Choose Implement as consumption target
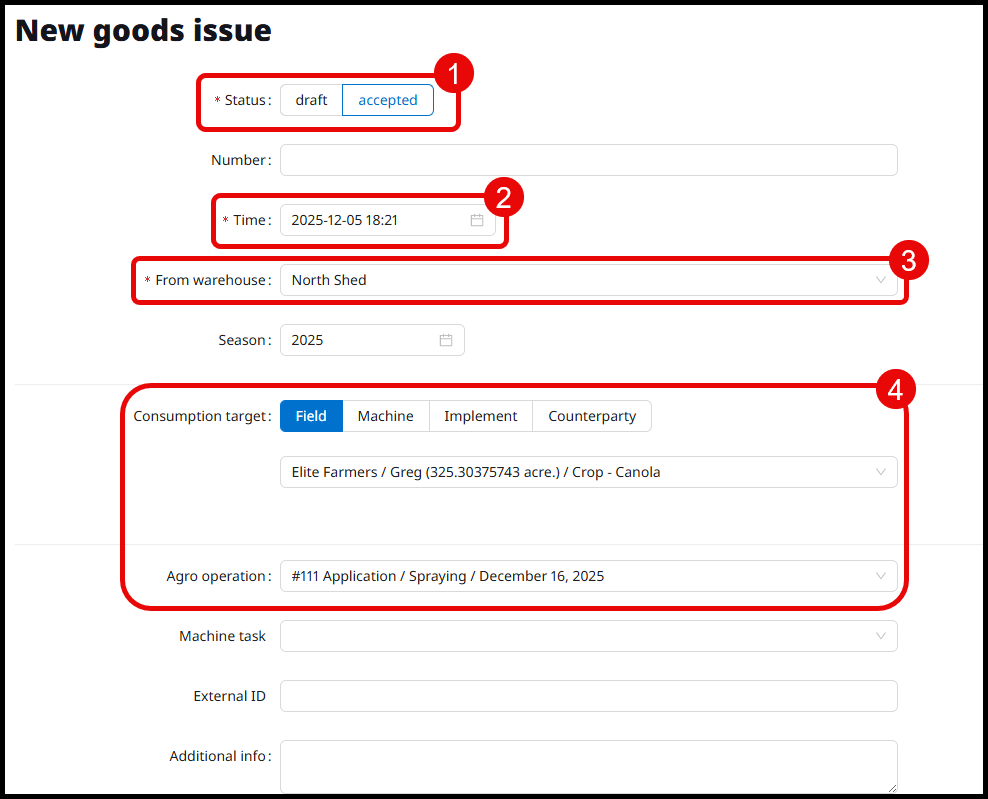The width and height of the screenshot is (988, 799). [481, 416]
